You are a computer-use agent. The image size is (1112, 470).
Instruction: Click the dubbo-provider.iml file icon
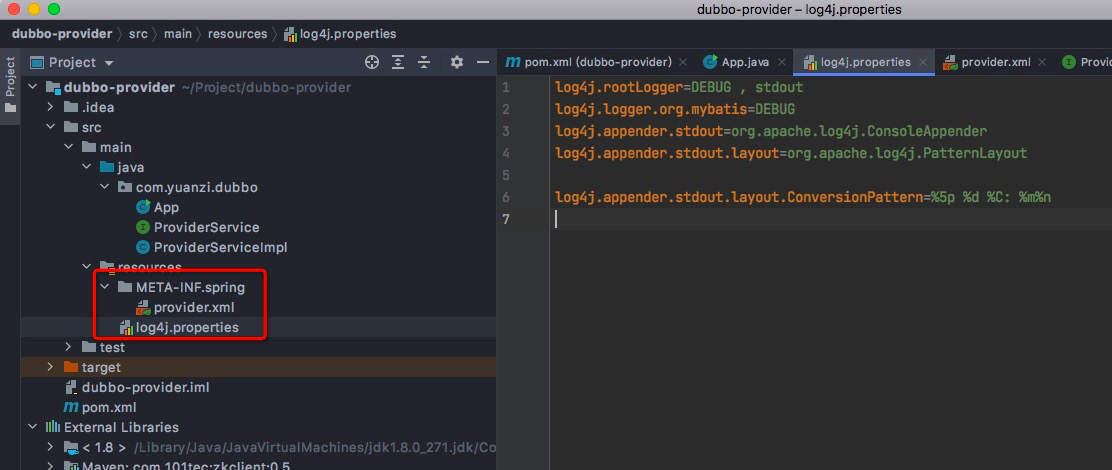pyautogui.click(x=71, y=388)
